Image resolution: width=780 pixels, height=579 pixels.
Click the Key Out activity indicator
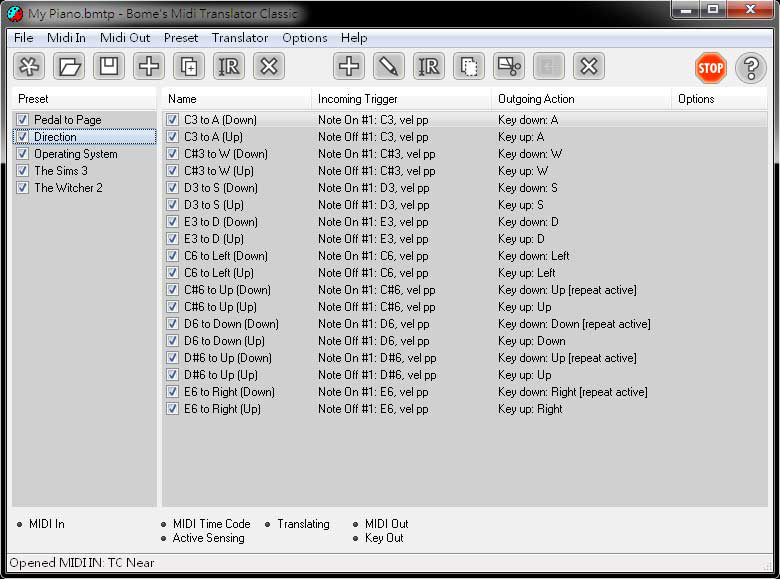tap(378, 538)
